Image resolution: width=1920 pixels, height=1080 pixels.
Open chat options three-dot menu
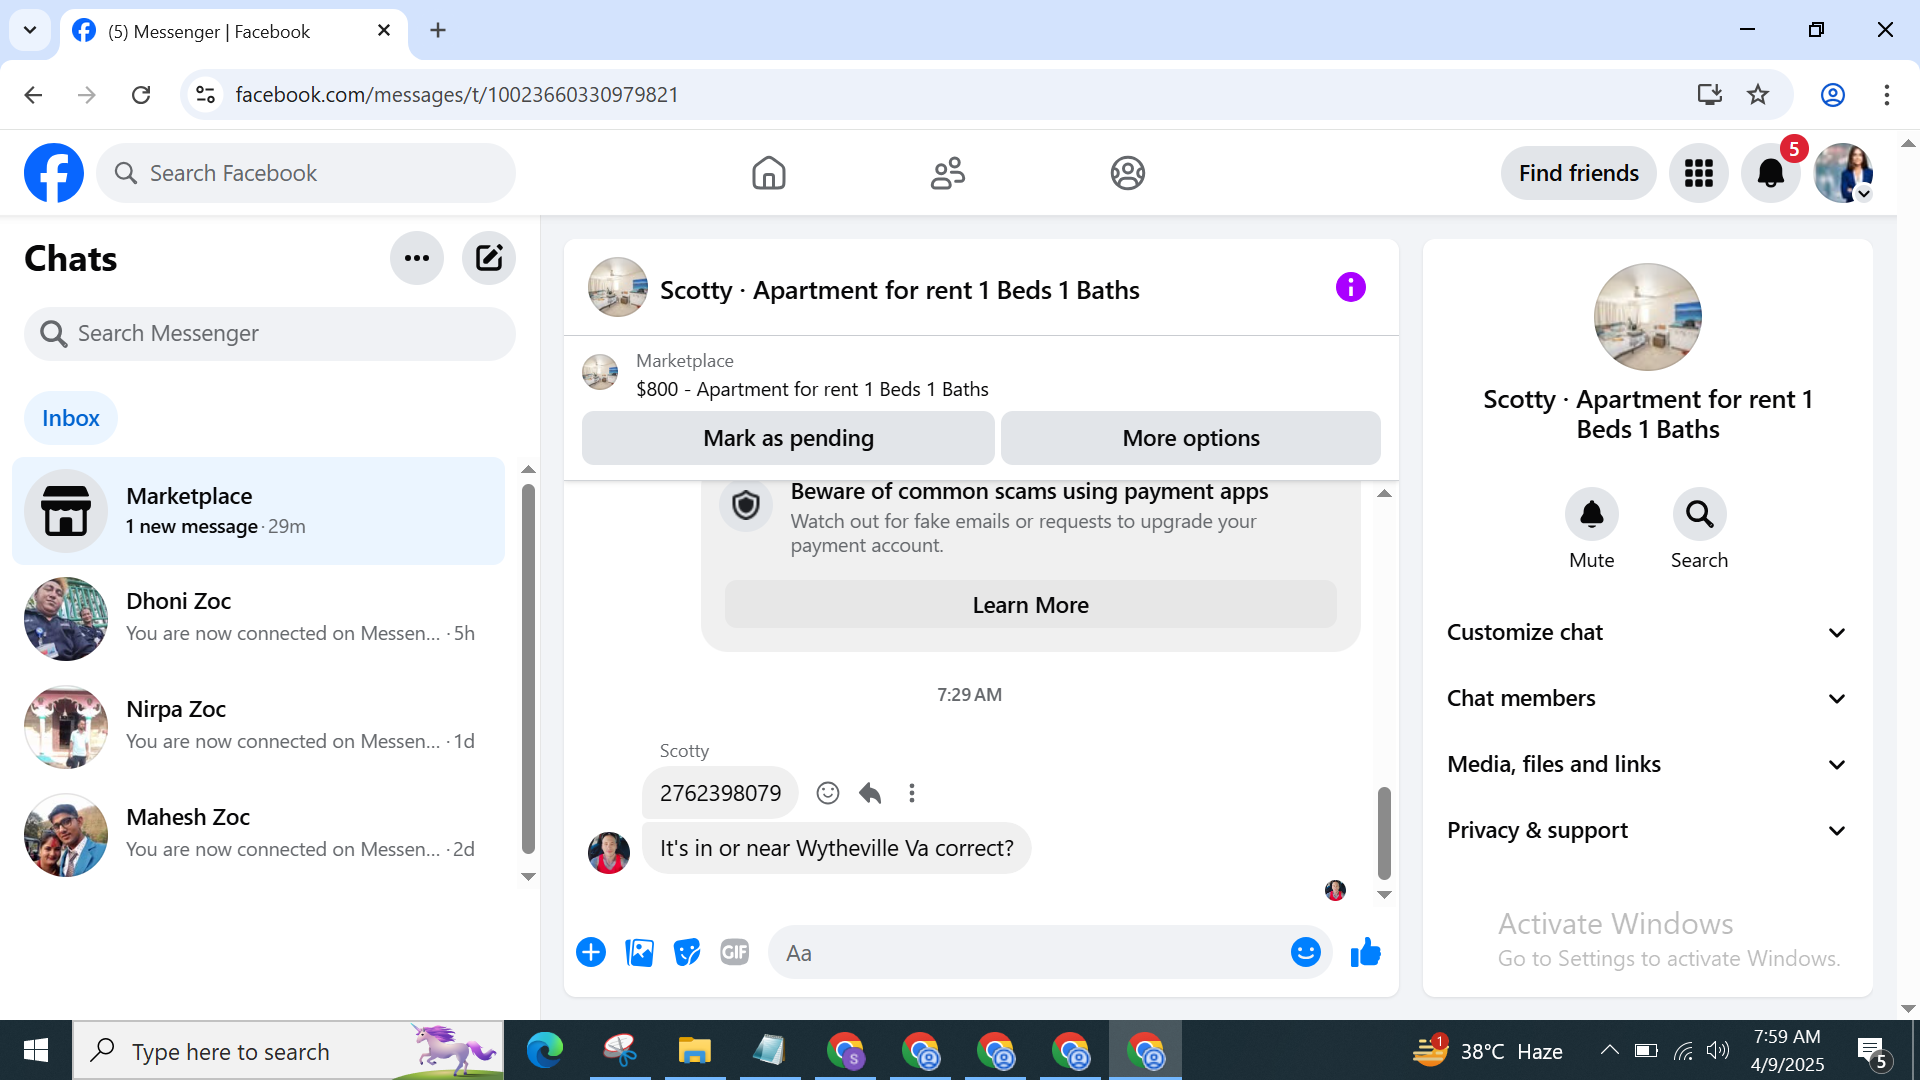[x=416, y=258]
